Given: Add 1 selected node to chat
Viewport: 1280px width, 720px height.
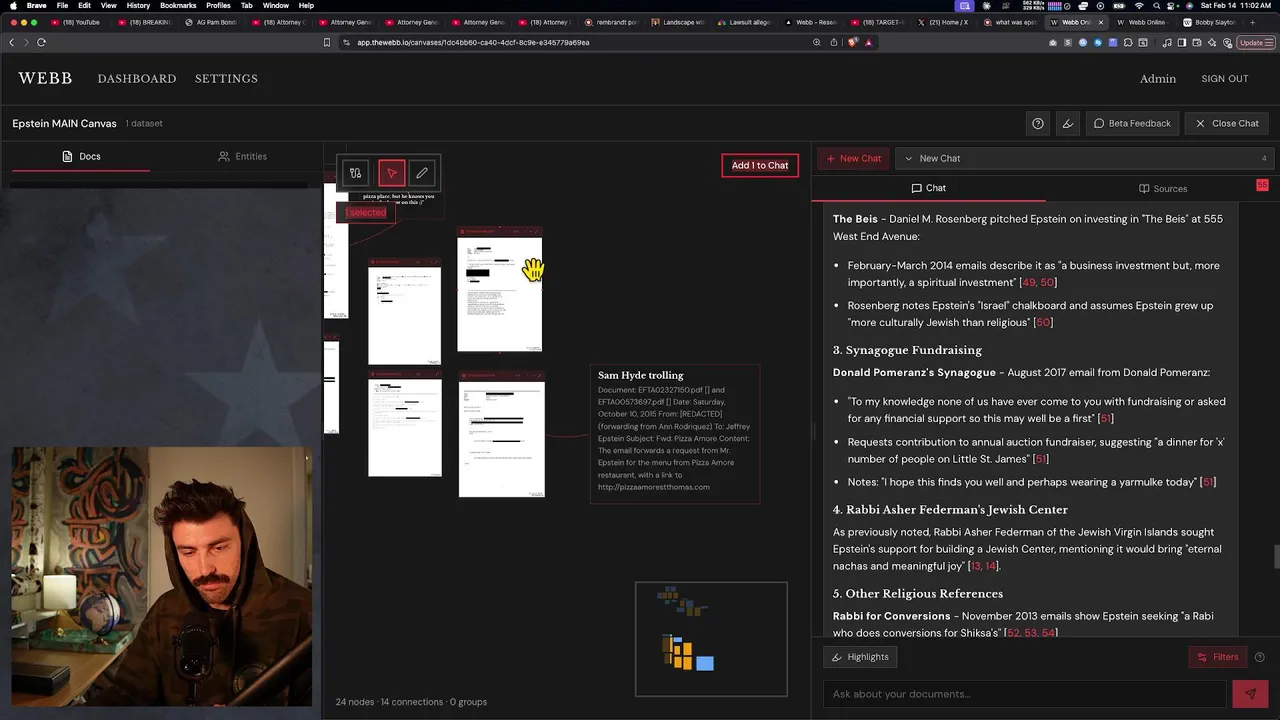Looking at the screenshot, I should point(760,165).
